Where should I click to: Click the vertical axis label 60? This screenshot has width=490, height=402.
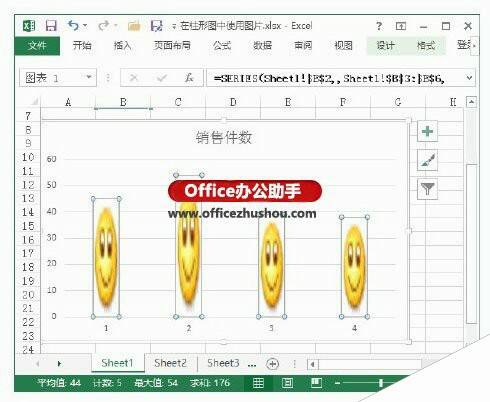click(x=51, y=159)
